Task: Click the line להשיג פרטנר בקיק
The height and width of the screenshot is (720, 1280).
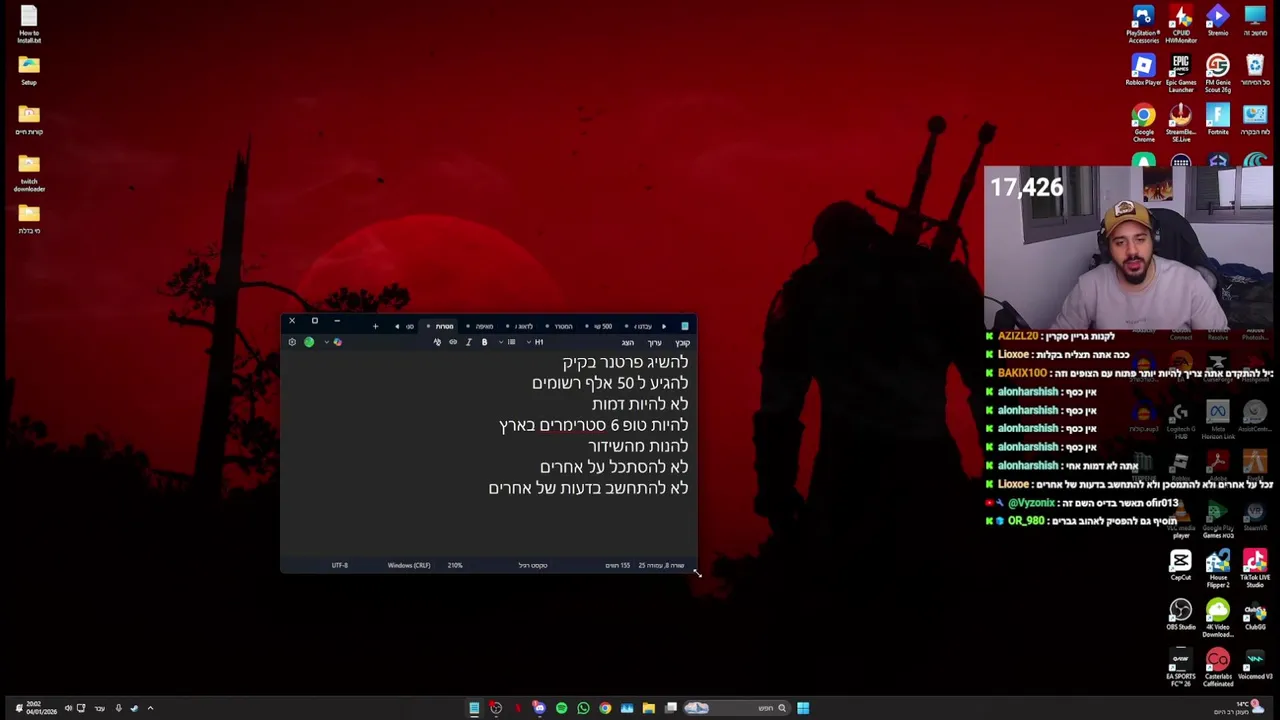Action: pos(625,362)
